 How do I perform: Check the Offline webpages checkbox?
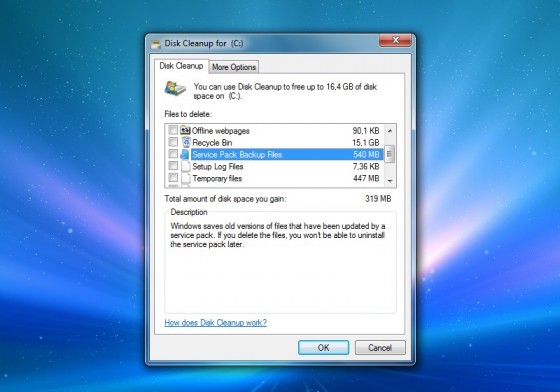(x=173, y=130)
